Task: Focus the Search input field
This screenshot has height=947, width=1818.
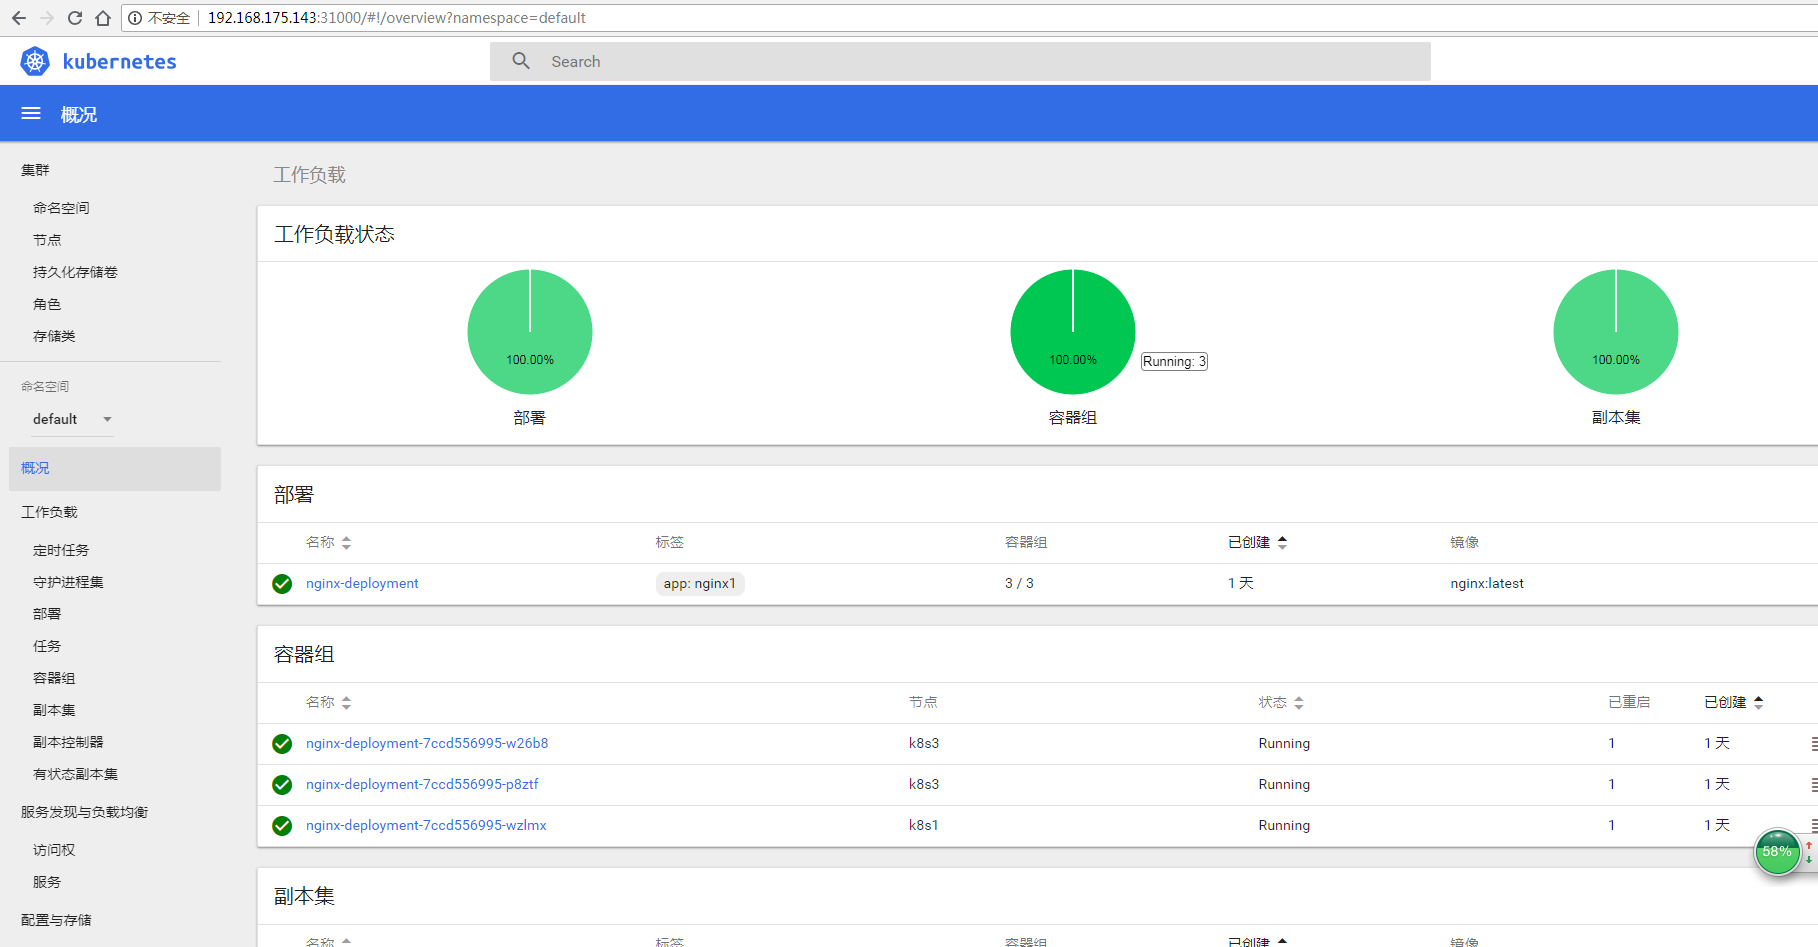Action: pos(960,61)
